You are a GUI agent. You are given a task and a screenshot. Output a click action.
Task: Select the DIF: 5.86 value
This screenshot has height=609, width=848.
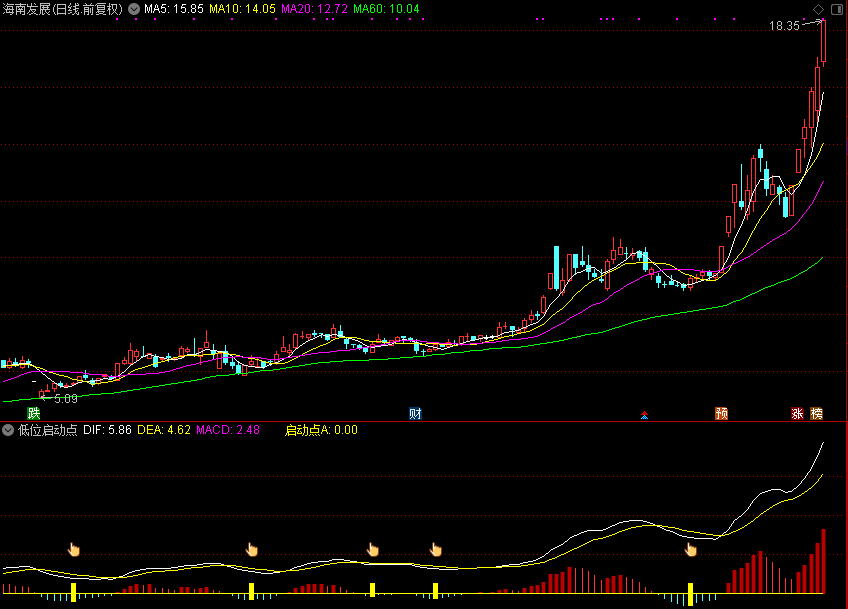(107, 431)
